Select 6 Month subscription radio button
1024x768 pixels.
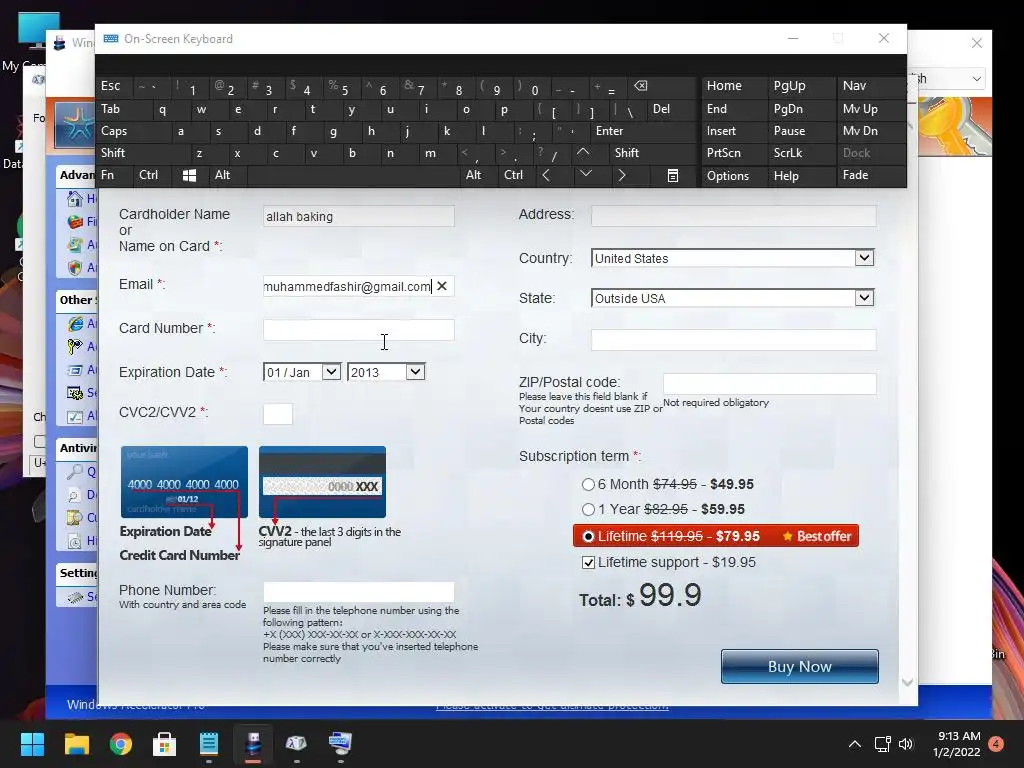pyautogui.click(x=588, y=485)
